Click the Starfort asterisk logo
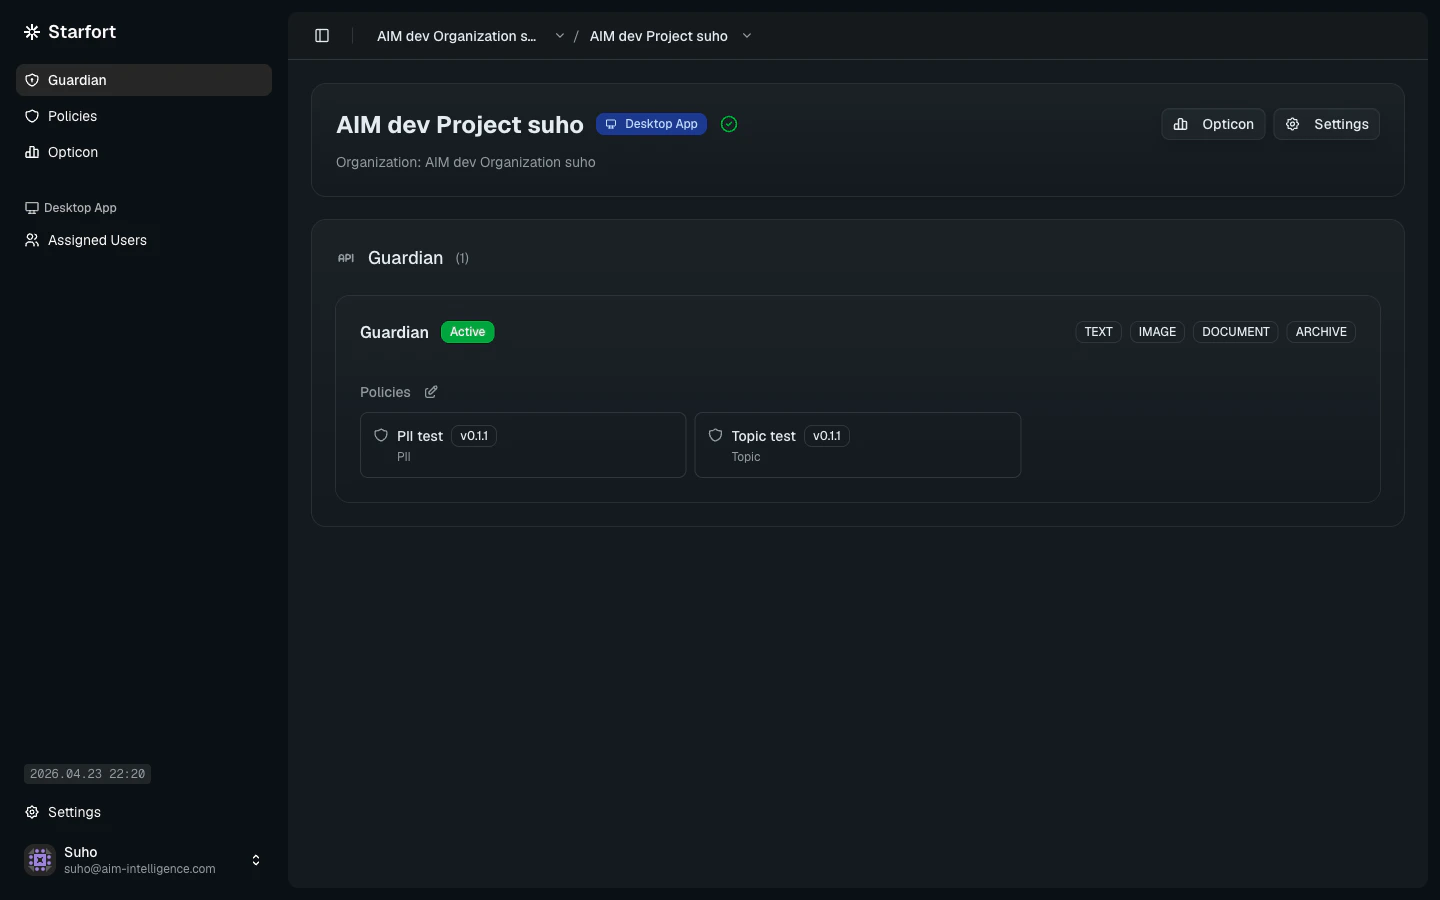The width and height of the screenshot is (1440, 900). 31,31
